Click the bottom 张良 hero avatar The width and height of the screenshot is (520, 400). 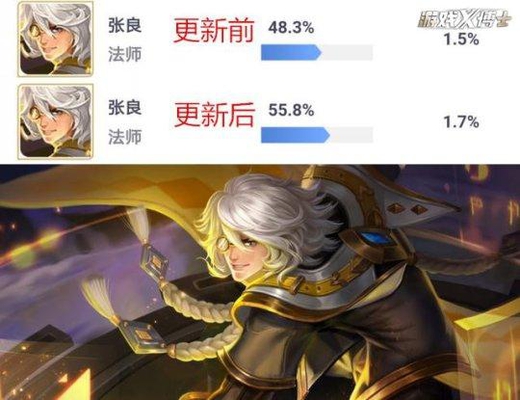pos(55,122)
